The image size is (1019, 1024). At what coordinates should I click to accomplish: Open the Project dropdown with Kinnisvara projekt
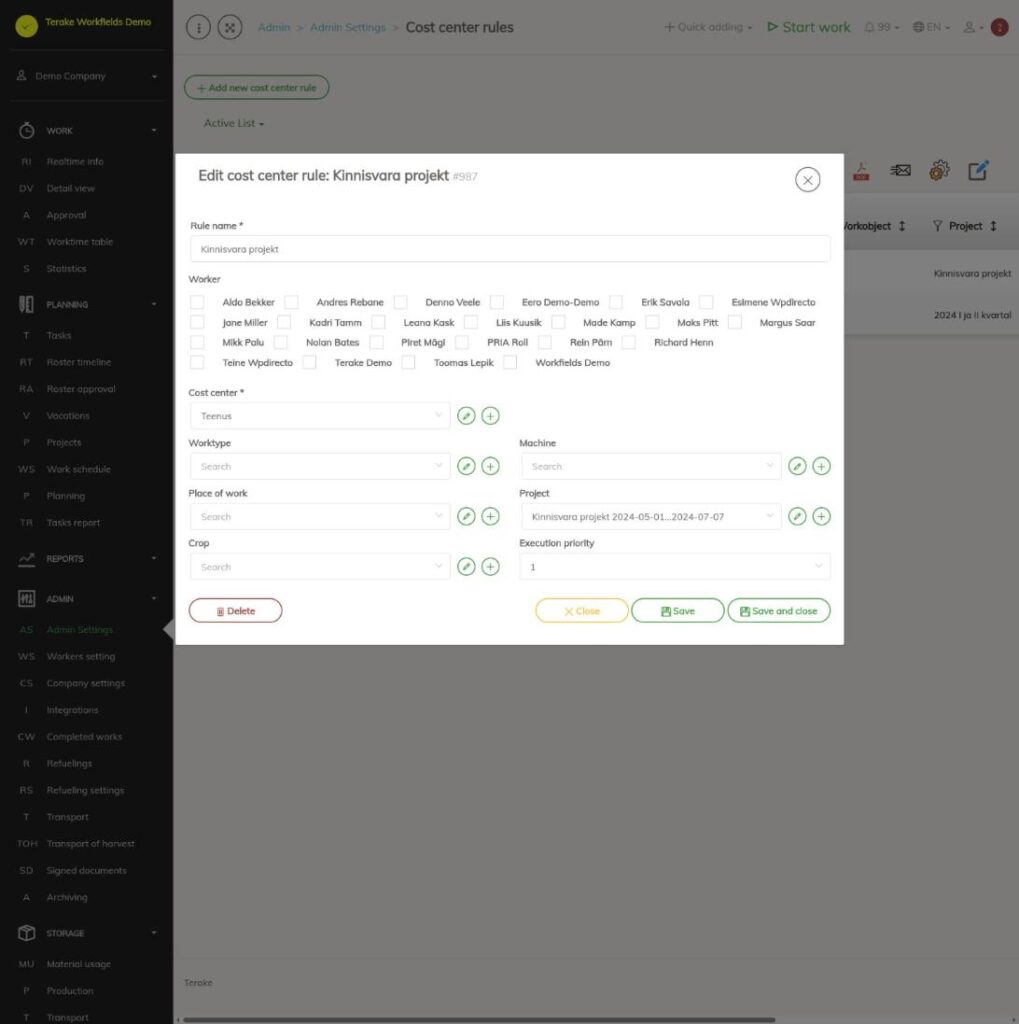tap(651, 516)
